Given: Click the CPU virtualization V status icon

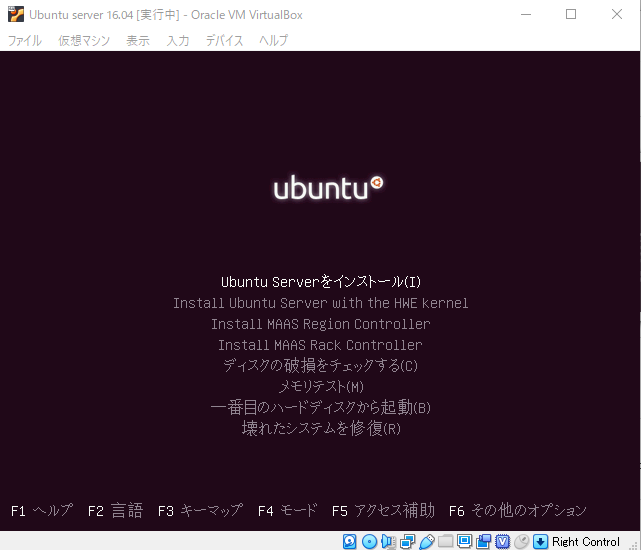Looking at the screenshot, I should 502,541.
